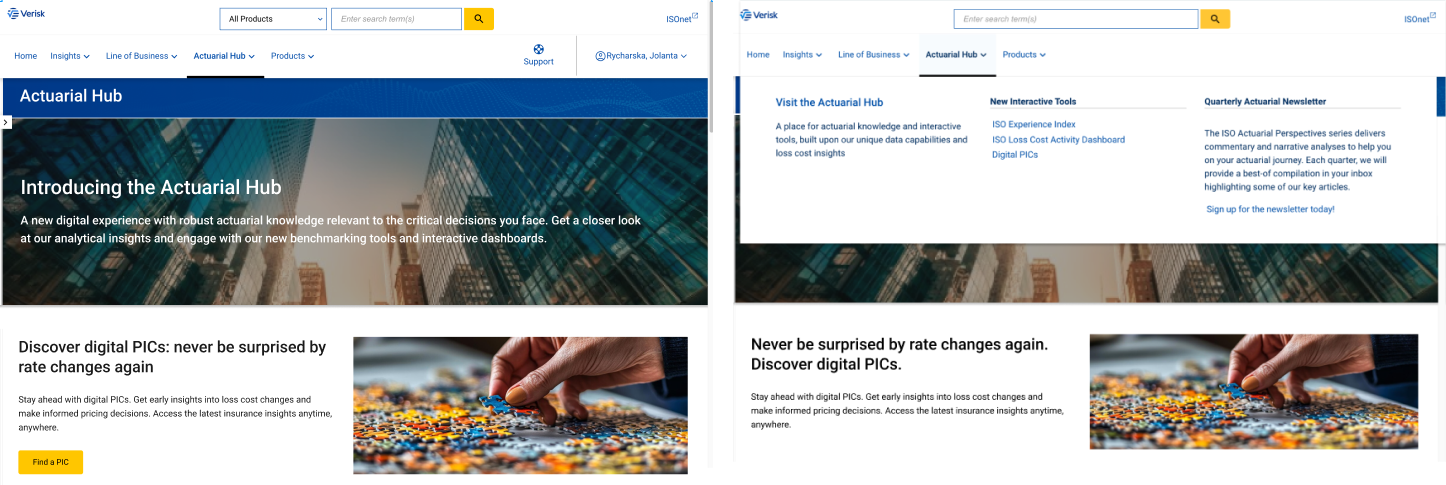
Task: Click the search term field in right page
Action: point(1076,19)
